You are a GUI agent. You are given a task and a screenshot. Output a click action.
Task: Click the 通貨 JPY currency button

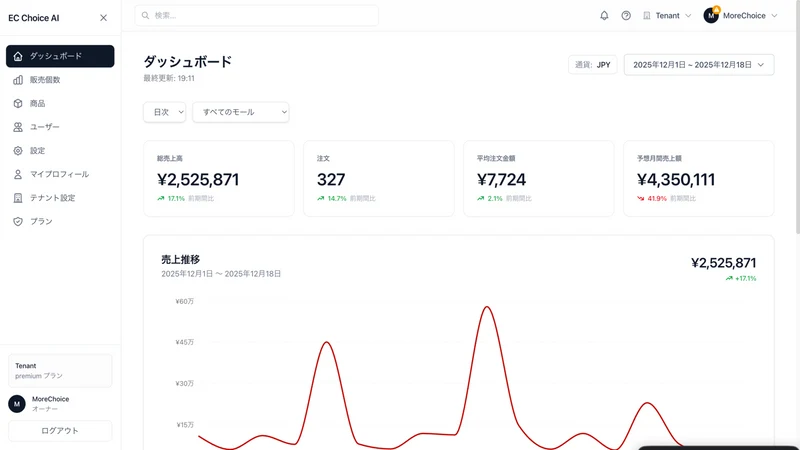[592, 65]
